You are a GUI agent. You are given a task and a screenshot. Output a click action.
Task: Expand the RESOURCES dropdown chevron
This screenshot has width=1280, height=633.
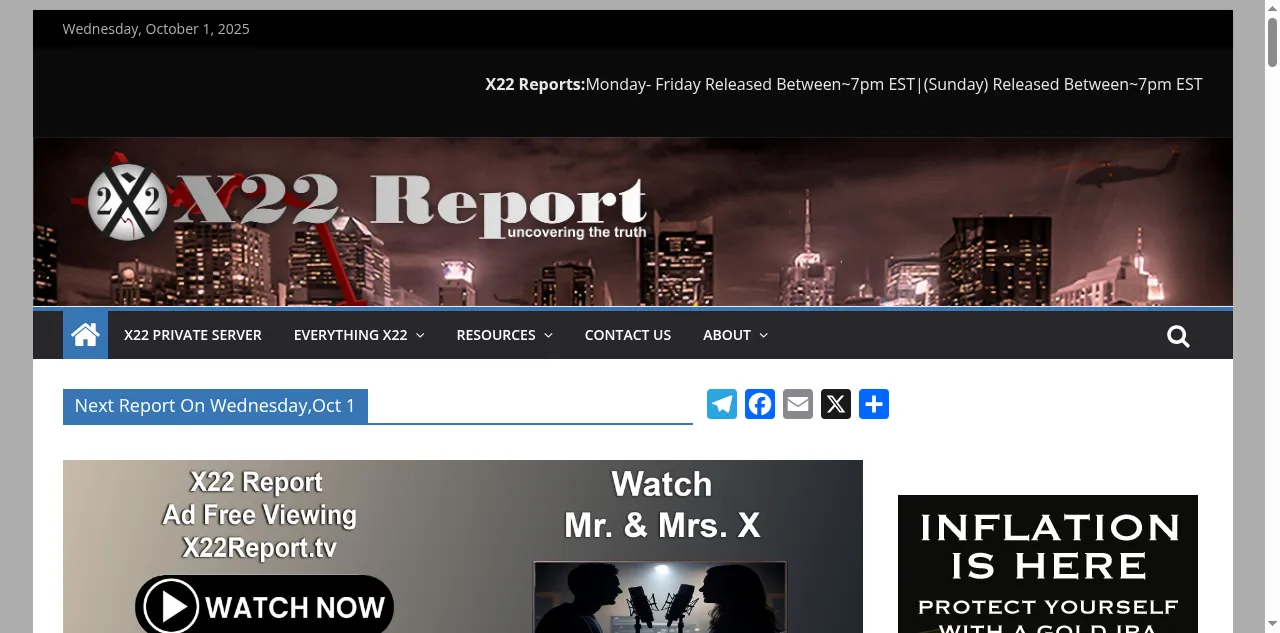pyautogui.click(x=548, y=335)
